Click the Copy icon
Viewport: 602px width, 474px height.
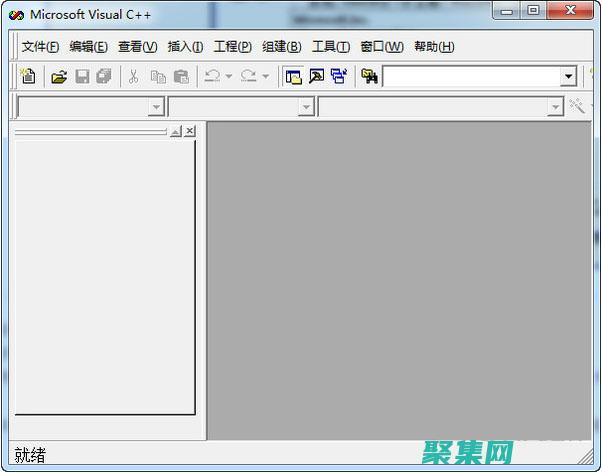(x=158, y=77)
